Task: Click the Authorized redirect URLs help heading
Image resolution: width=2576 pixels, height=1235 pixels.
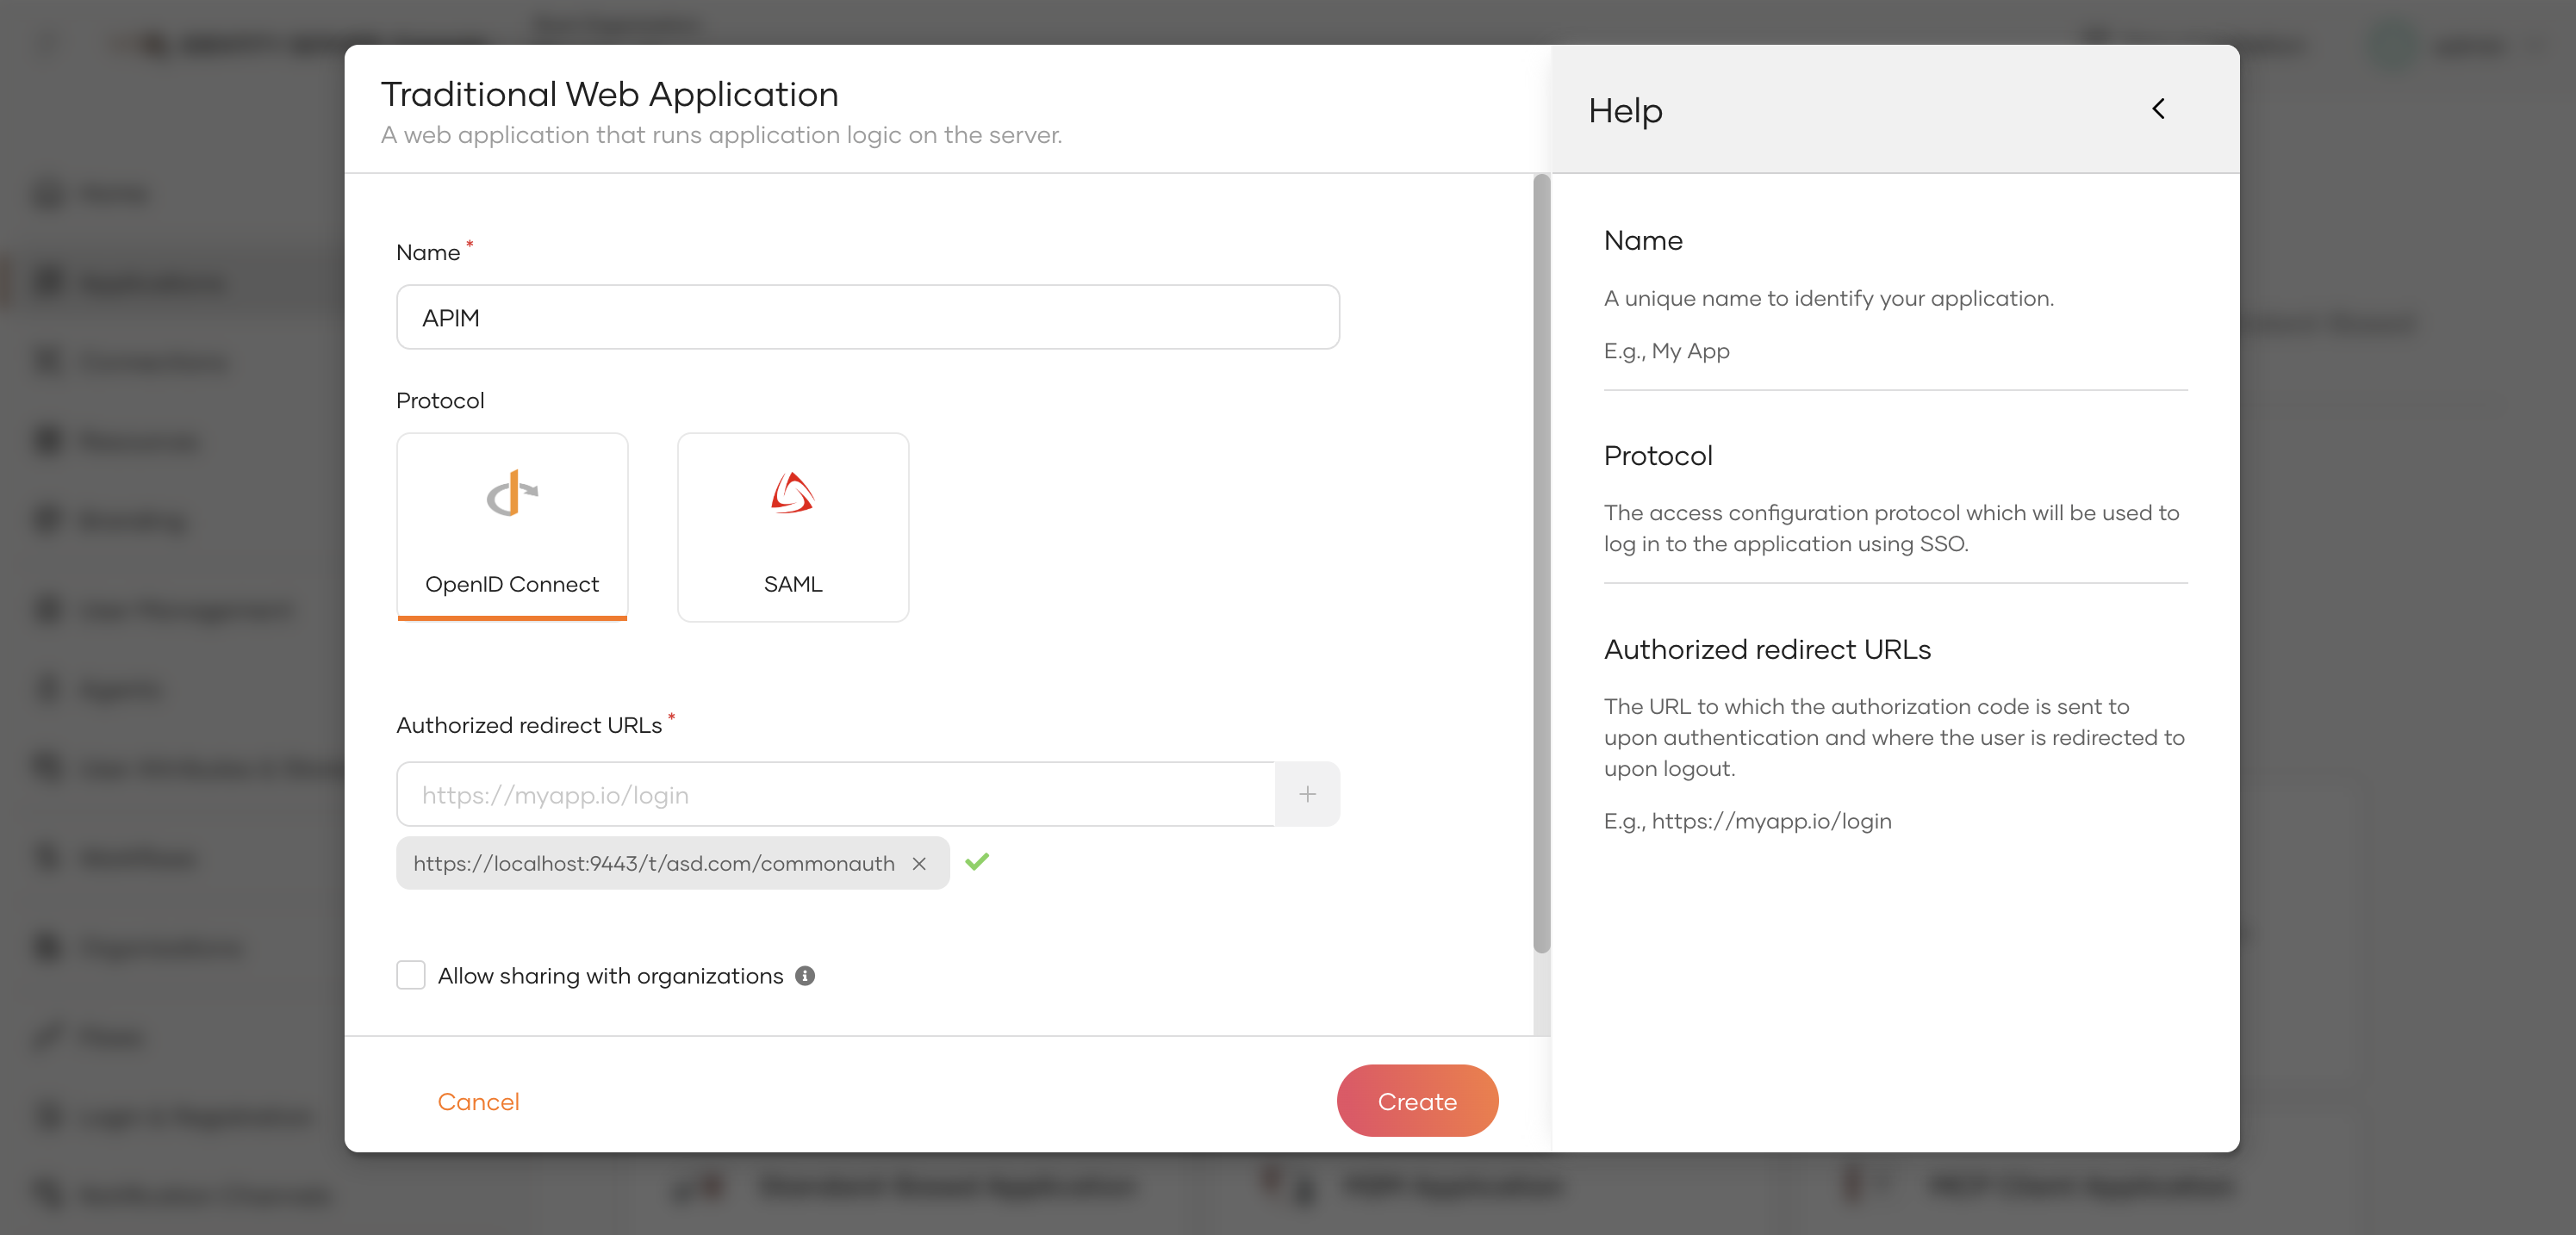Action: point(1767,650)
